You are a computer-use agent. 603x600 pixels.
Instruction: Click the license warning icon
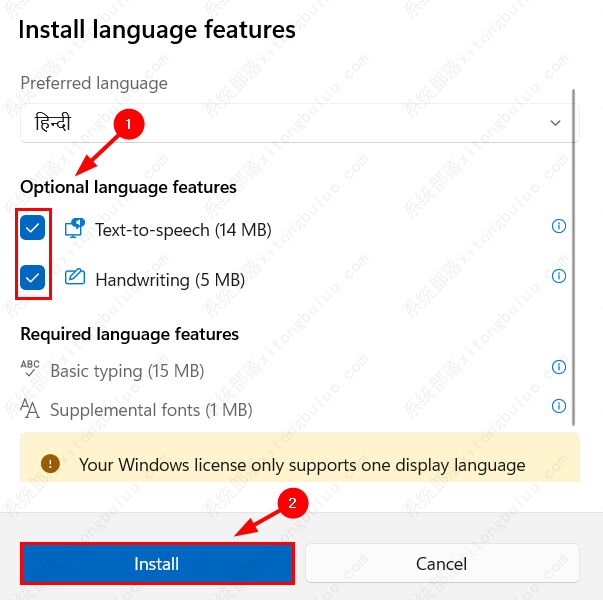click(x=50, y=464)
